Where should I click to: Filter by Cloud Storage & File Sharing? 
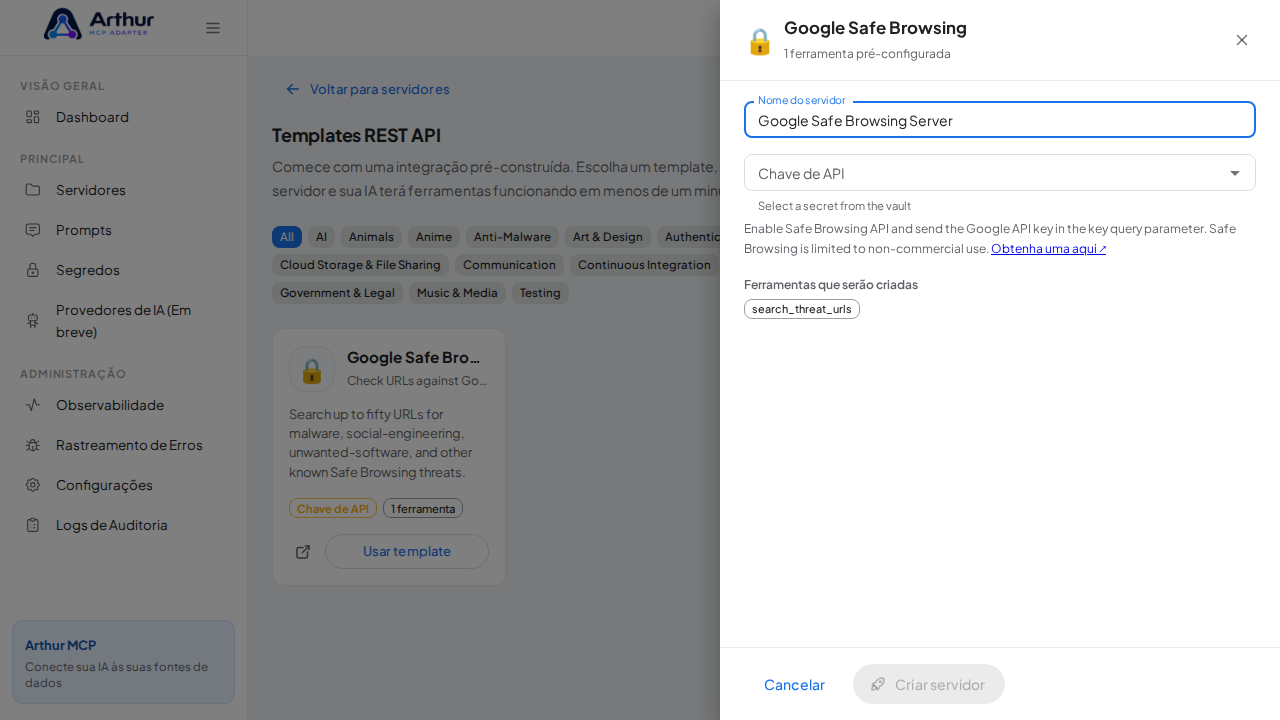[360, 265]
